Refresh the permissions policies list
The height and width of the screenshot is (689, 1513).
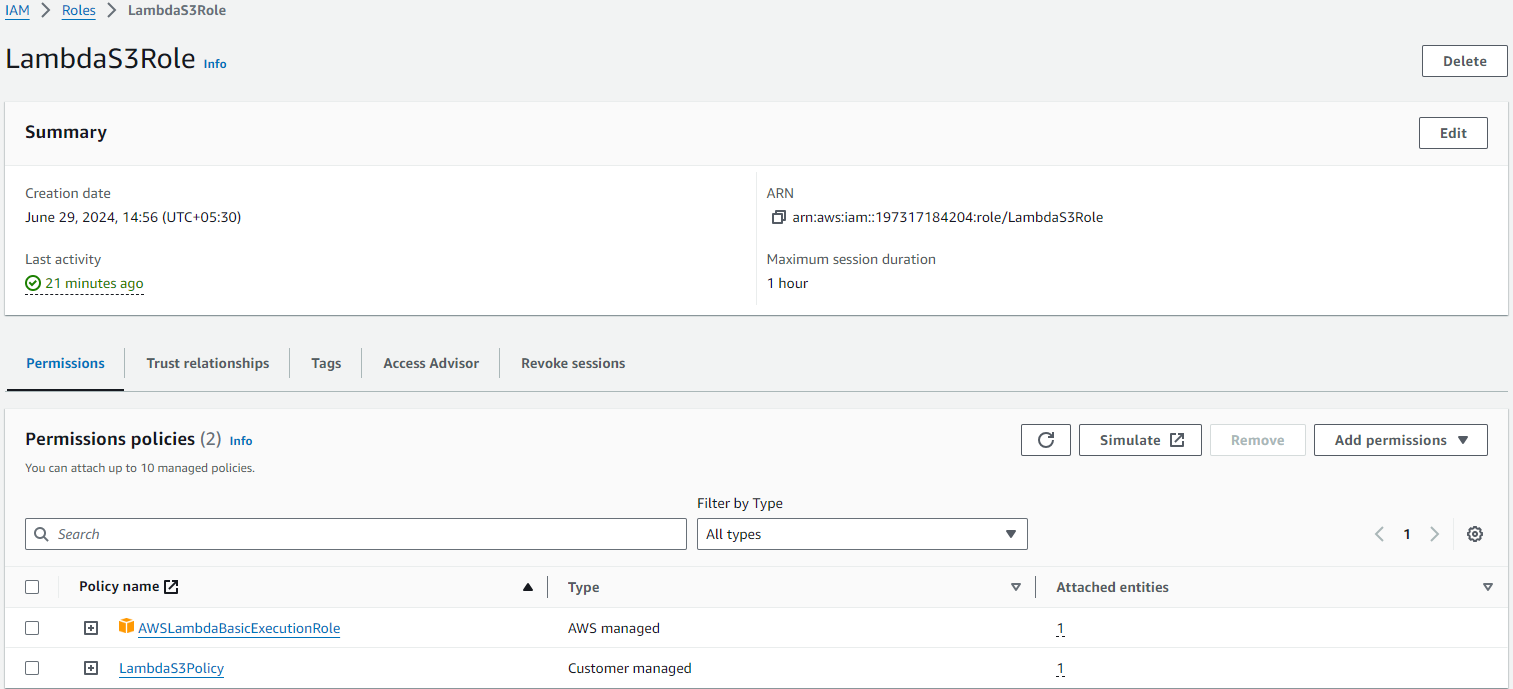(1045, 439)
